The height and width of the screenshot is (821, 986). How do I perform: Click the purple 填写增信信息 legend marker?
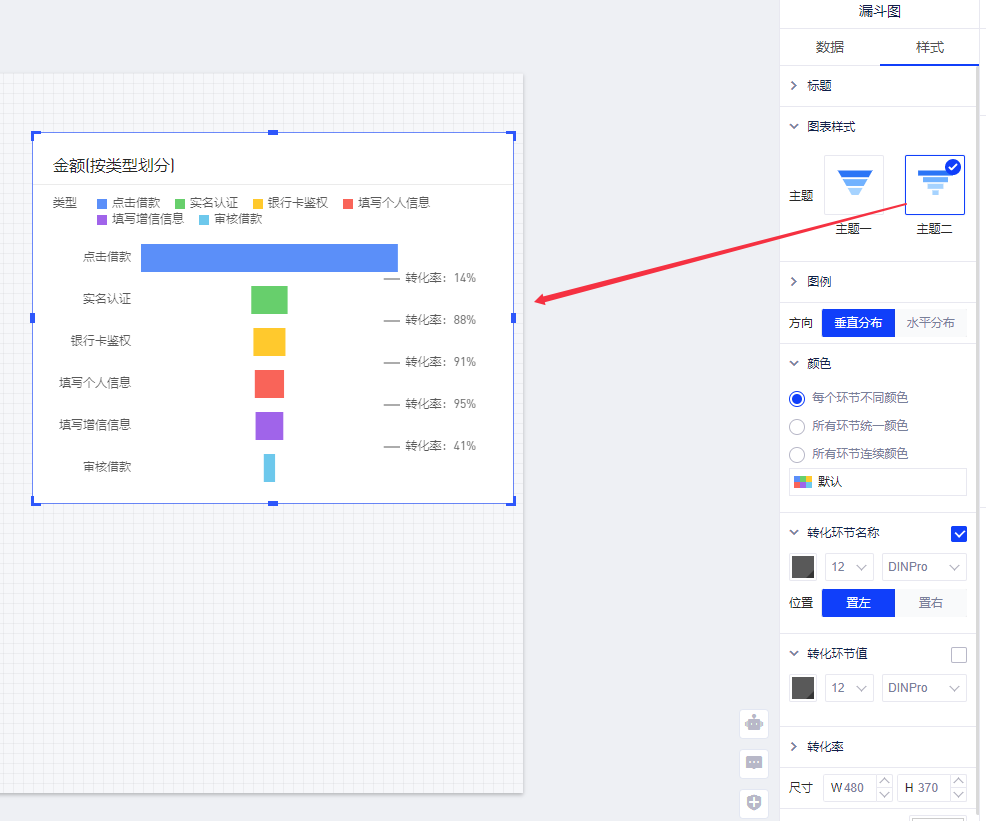click(x=102, y=220)
